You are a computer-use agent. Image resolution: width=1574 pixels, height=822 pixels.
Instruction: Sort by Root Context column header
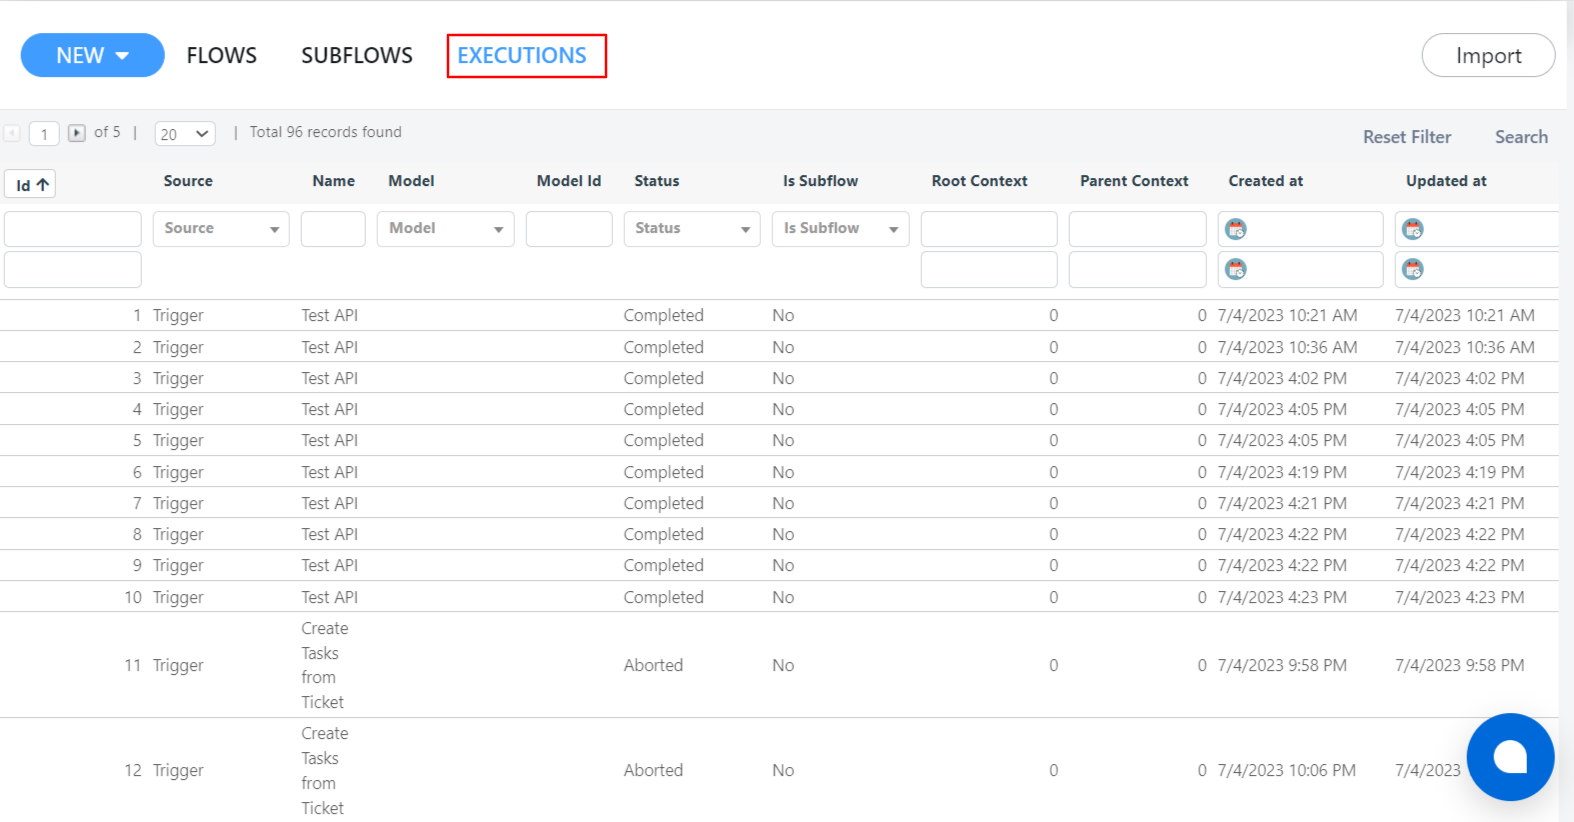click(x=979, y=181)
